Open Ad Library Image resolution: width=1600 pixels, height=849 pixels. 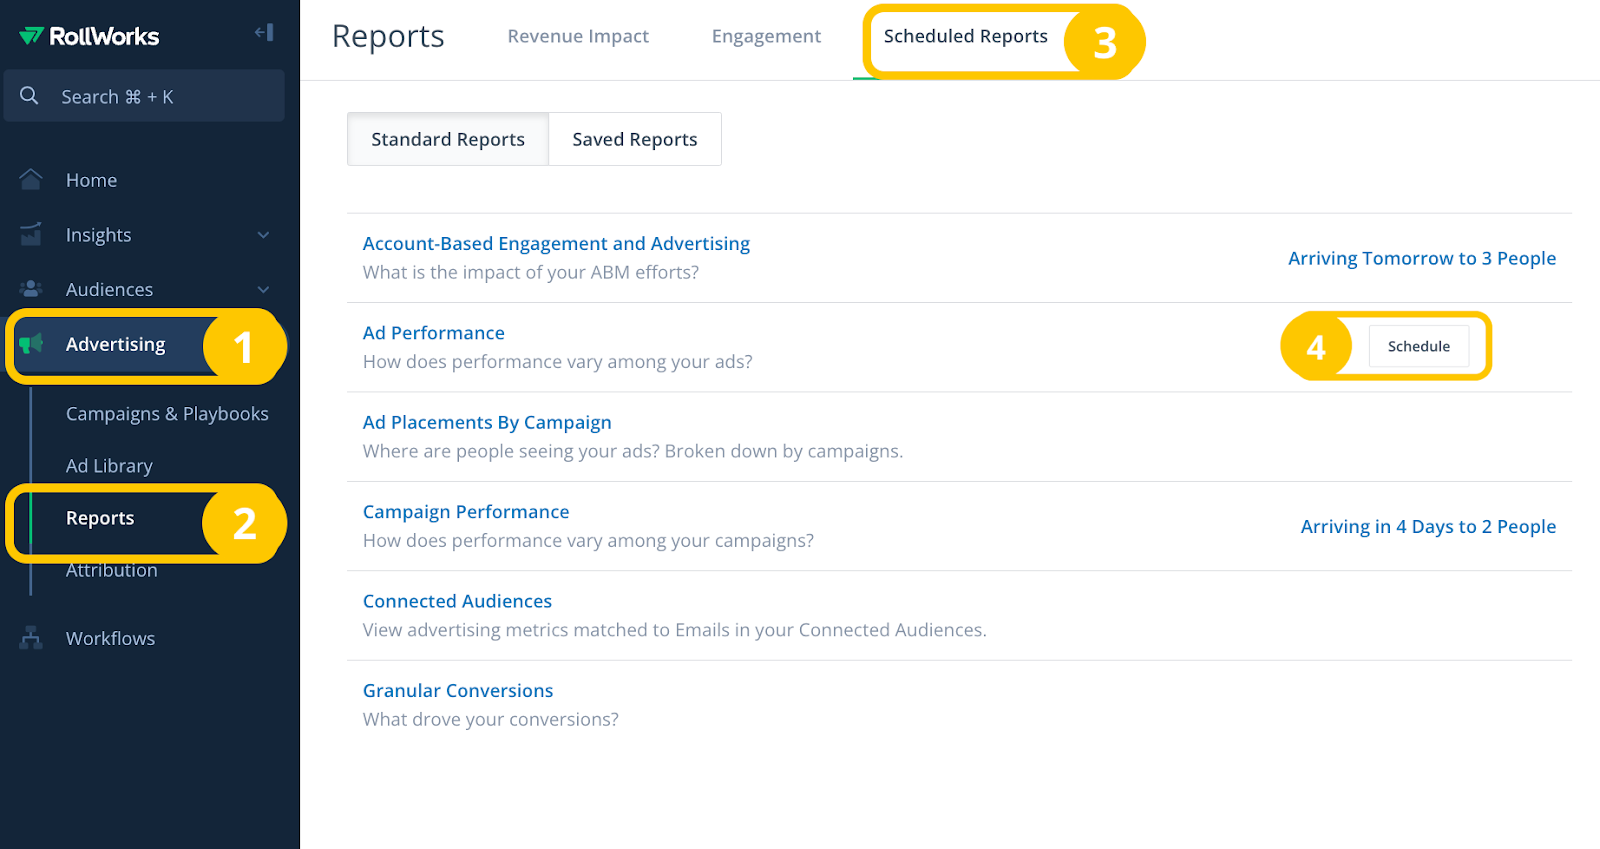(x=109, y=466)
